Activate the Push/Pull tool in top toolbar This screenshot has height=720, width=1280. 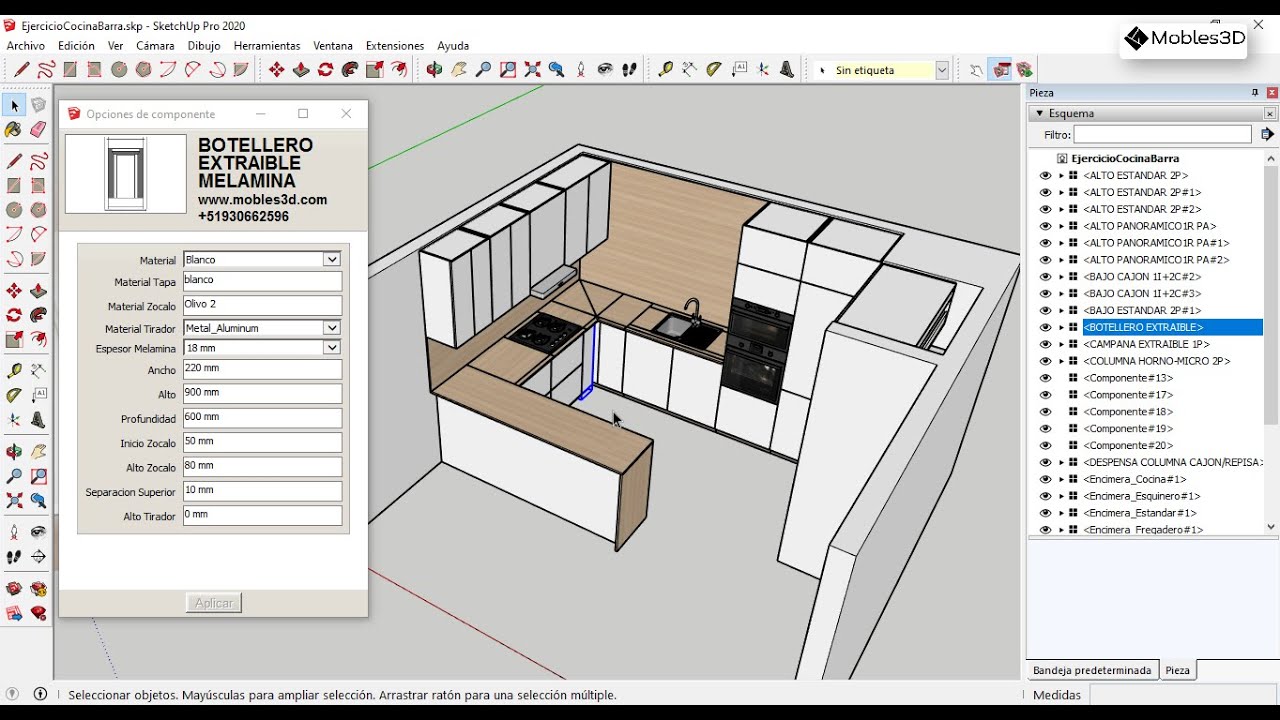point(301,70)
